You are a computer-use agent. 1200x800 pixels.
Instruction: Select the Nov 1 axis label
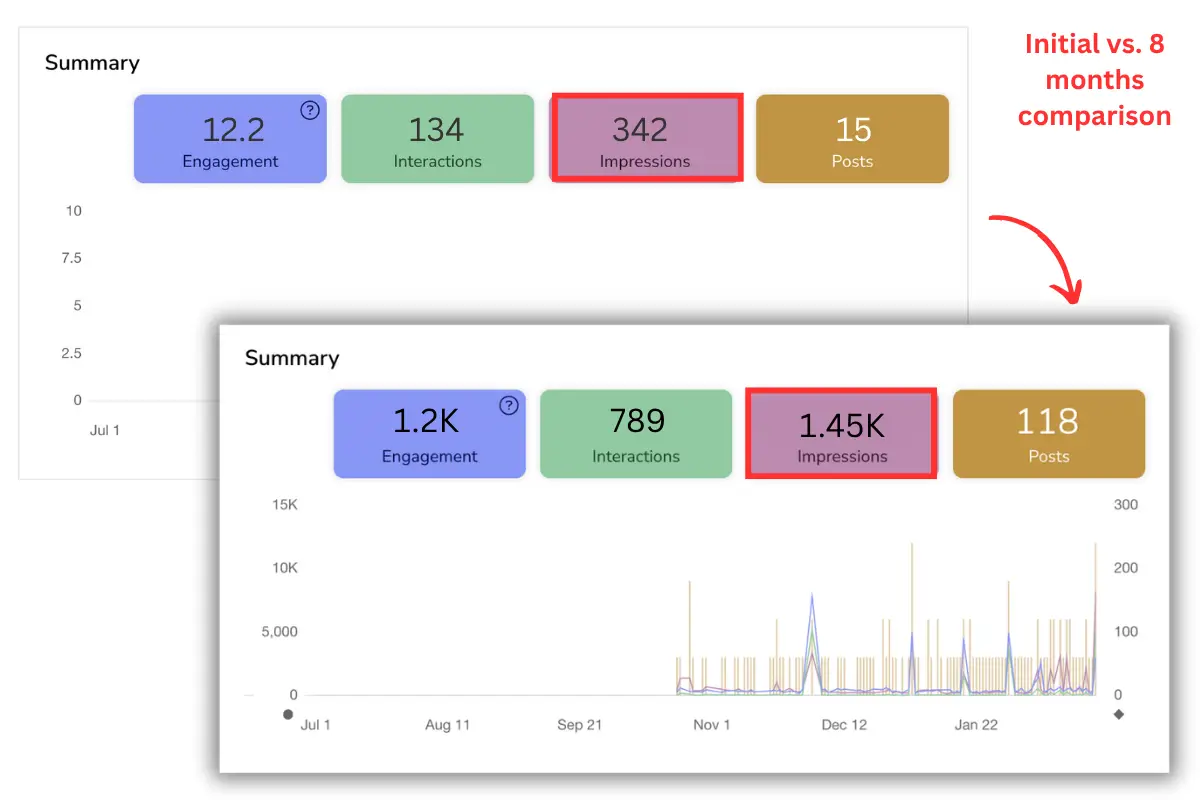click(x=711, y=724)
